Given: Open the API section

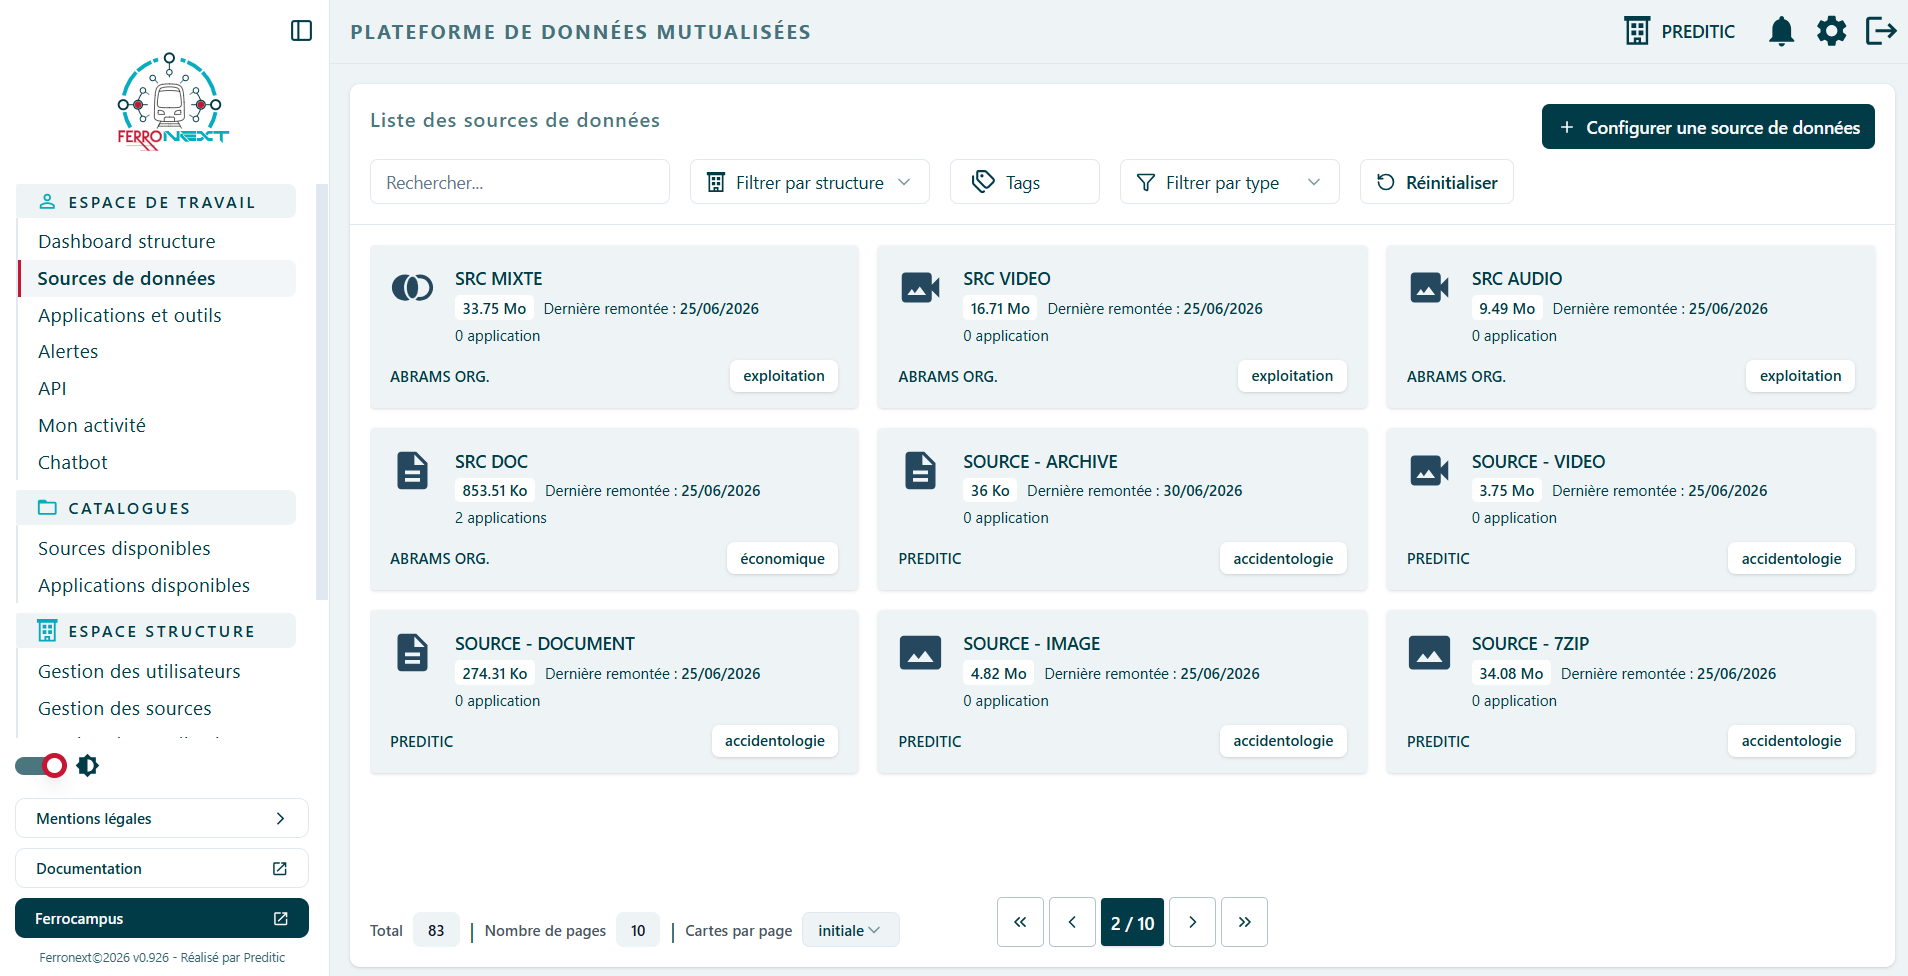Looking at the screenshot, I should click(x=52, y=388).
